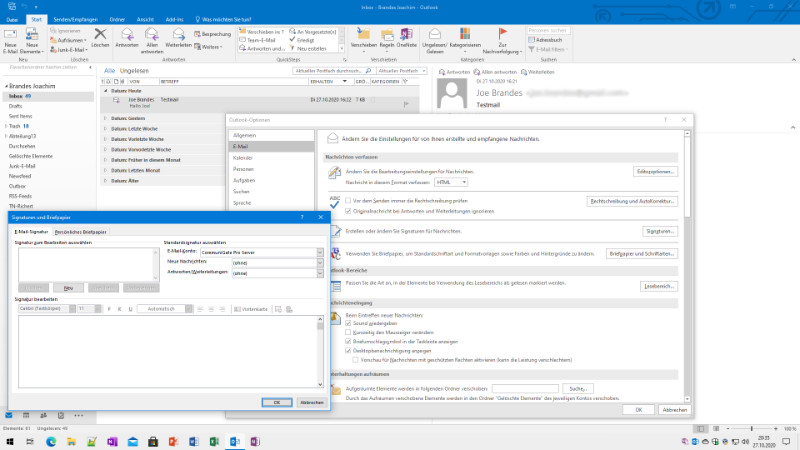Image resolution: width=800 pixels, height=450 pixels.
Task: Click the search magnifier in mailbox search
Action: [x=368, y=71]
